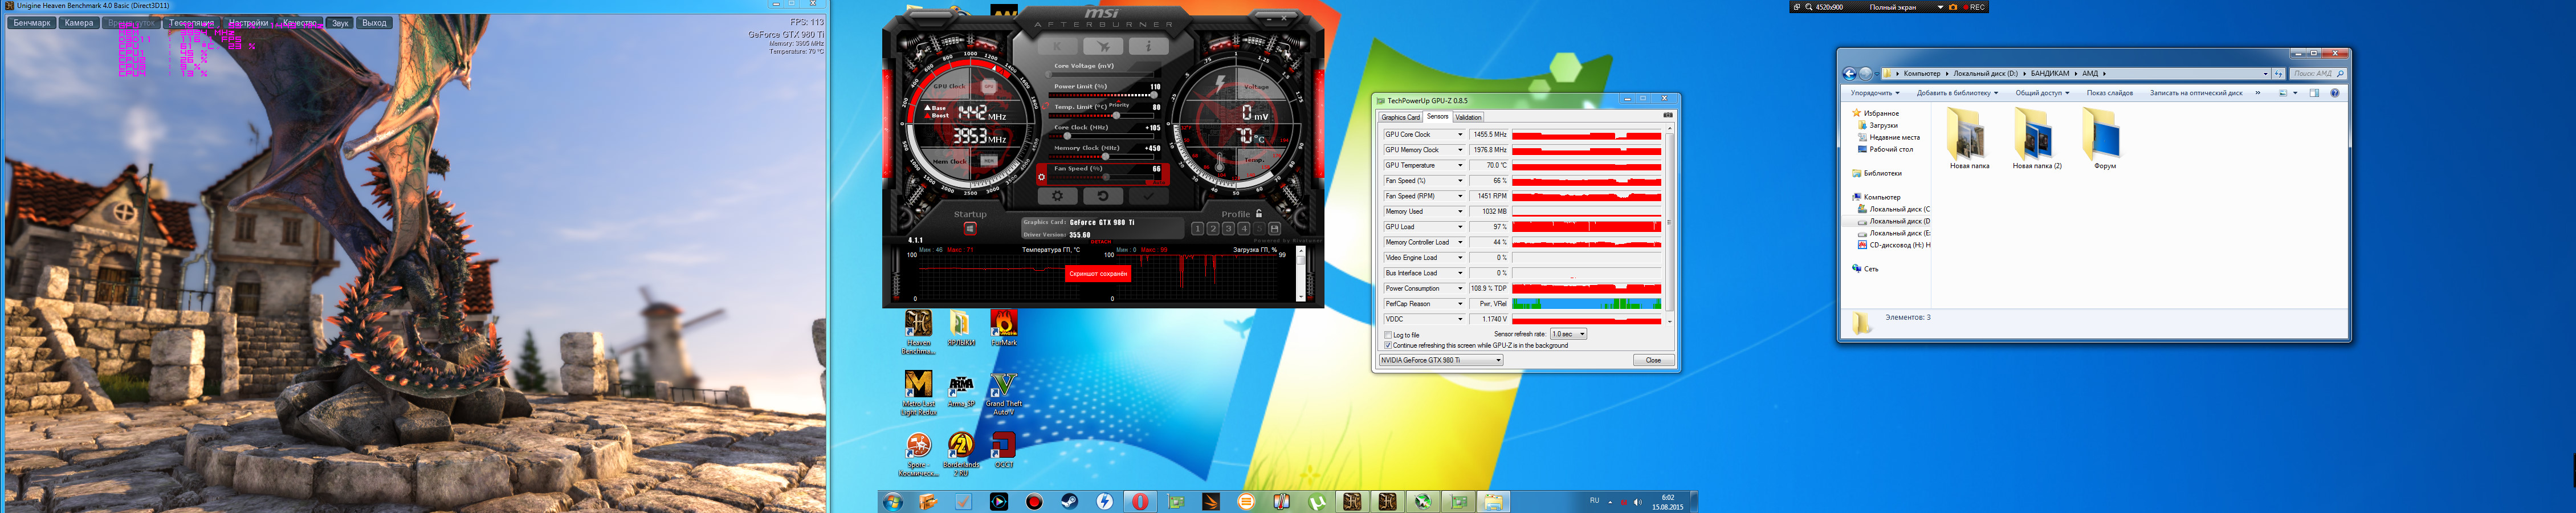The width and height of the screenshot is (2576, 513).
Task: Launch the Spore desktop shortcut
Action: (918, 454)
